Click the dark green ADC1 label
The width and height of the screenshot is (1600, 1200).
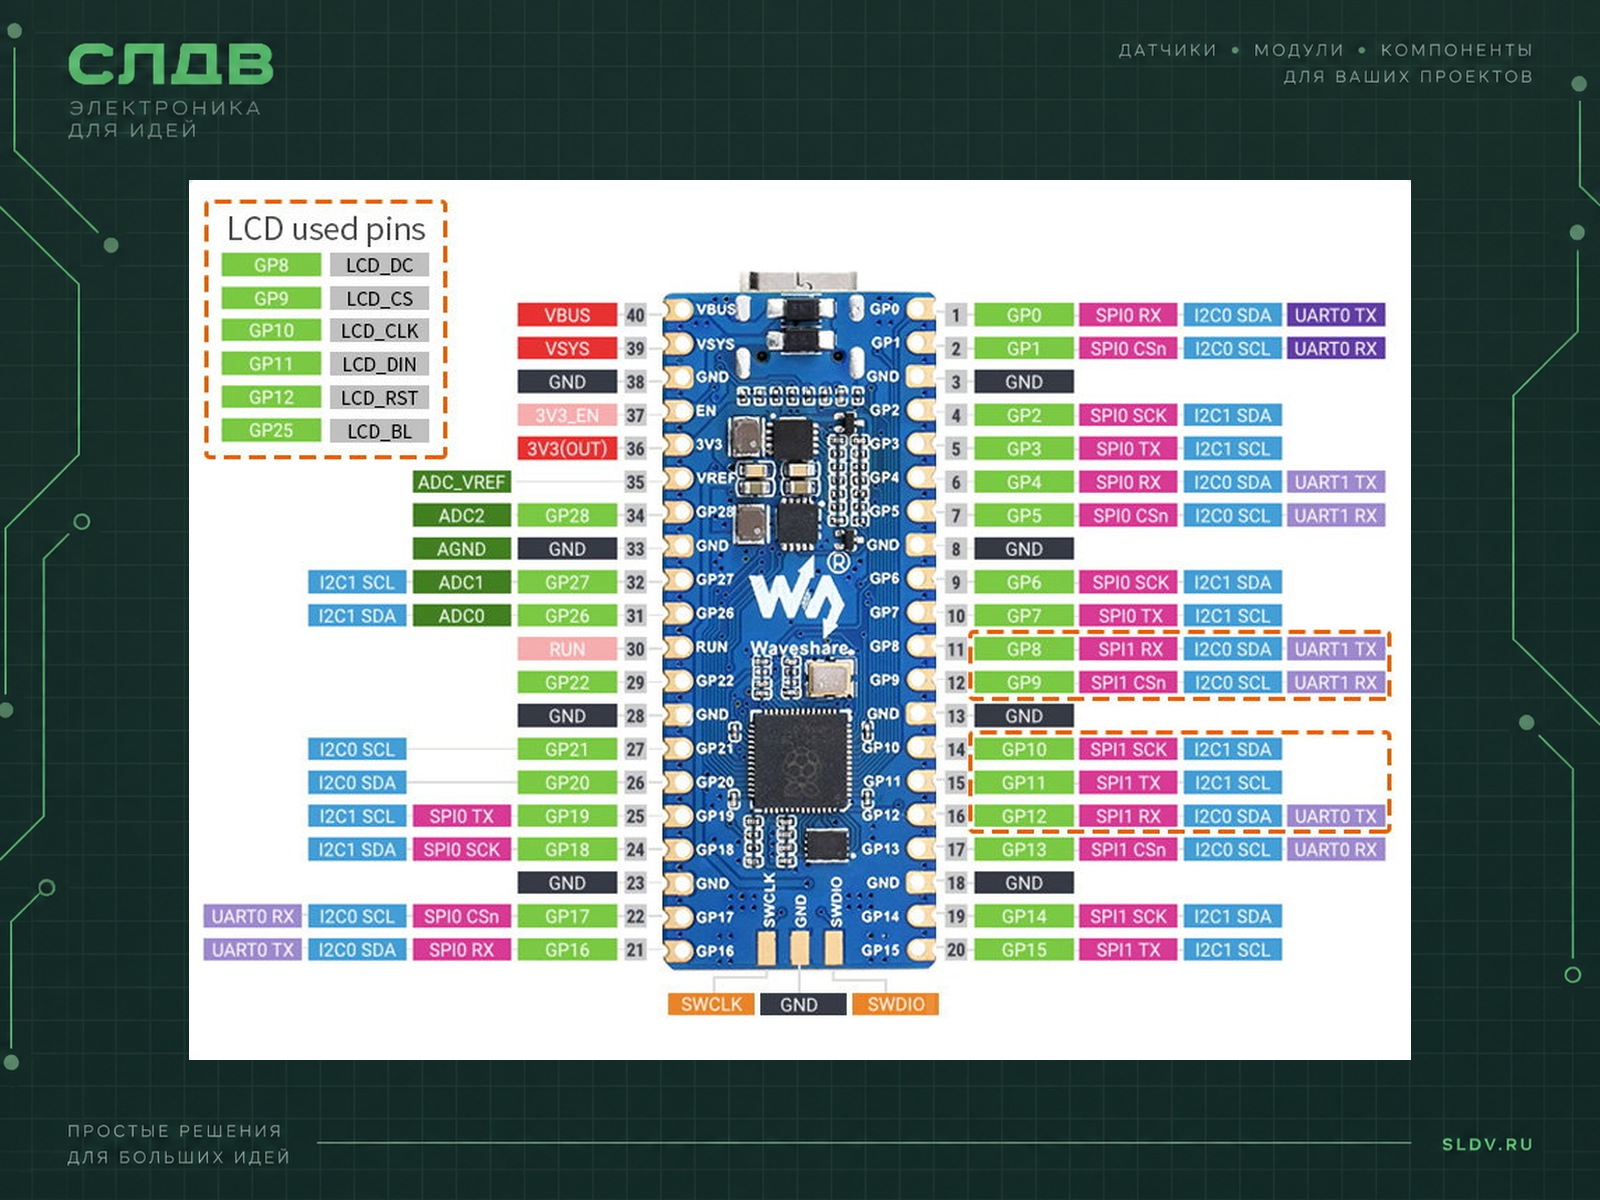(461, 582)
